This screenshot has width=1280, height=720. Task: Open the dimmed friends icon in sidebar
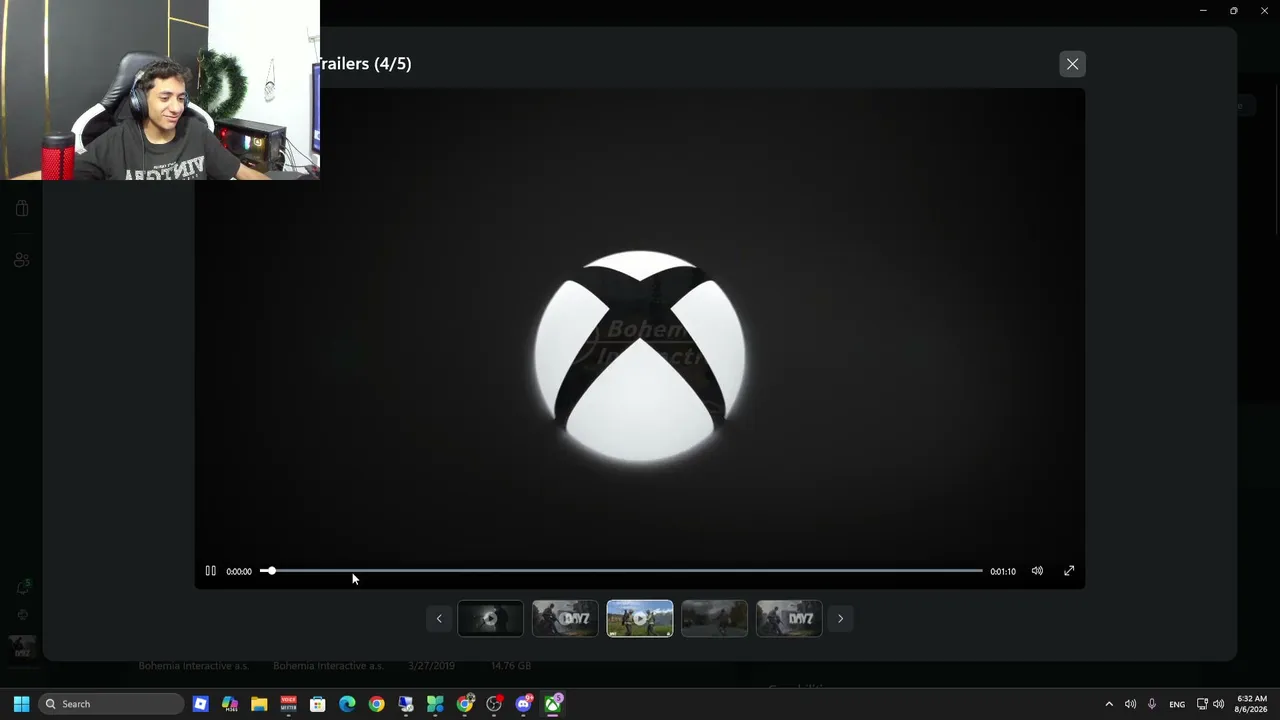pos(22,260)
